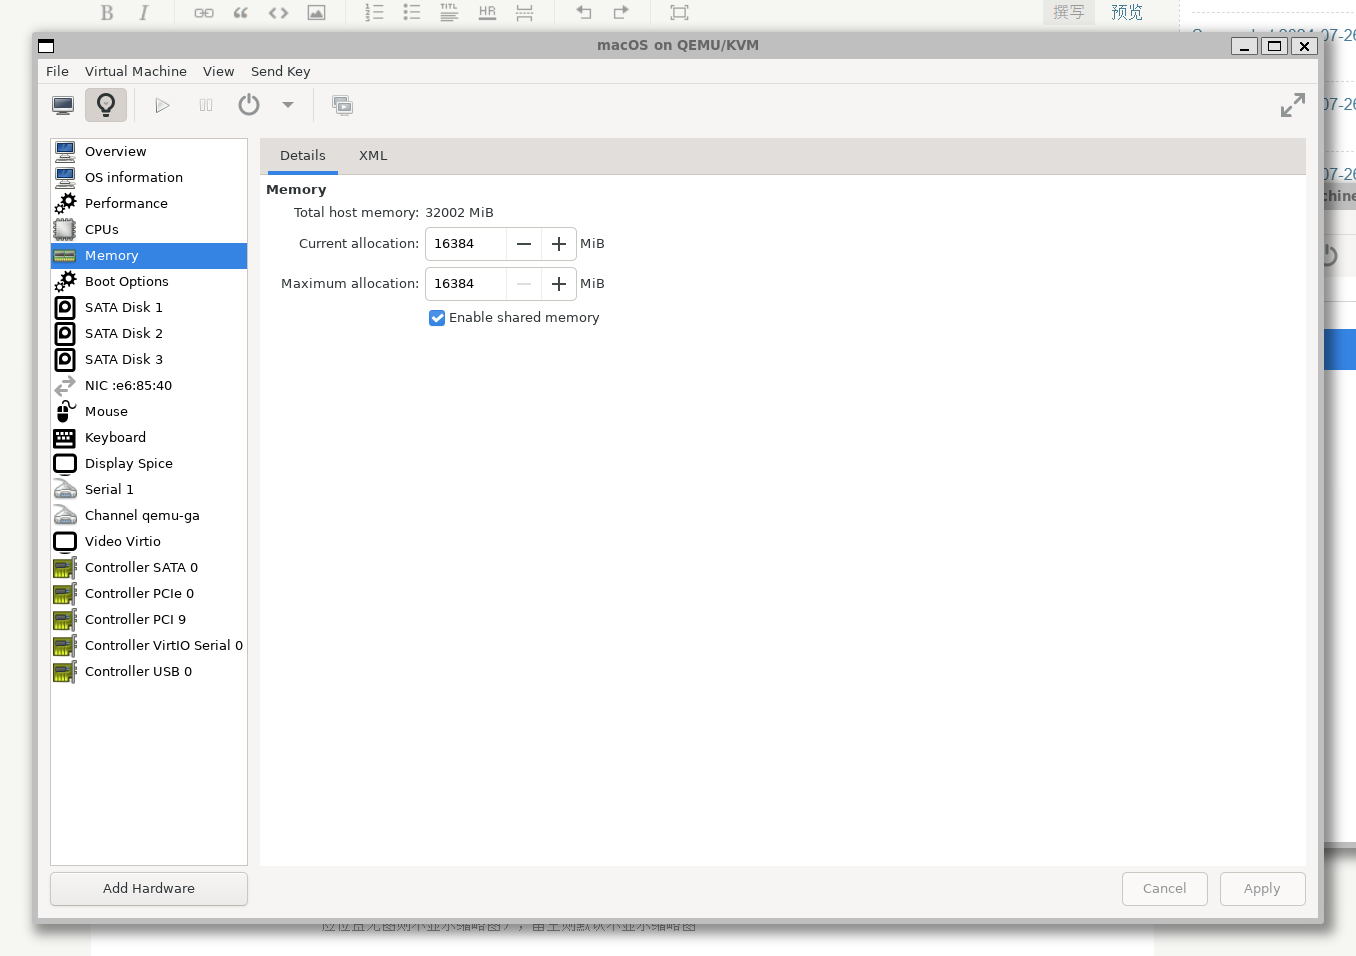Click horizontal rule HR icon in editor
The width and height of the screenshot is (1356, 956).
(x=487, y=12)
